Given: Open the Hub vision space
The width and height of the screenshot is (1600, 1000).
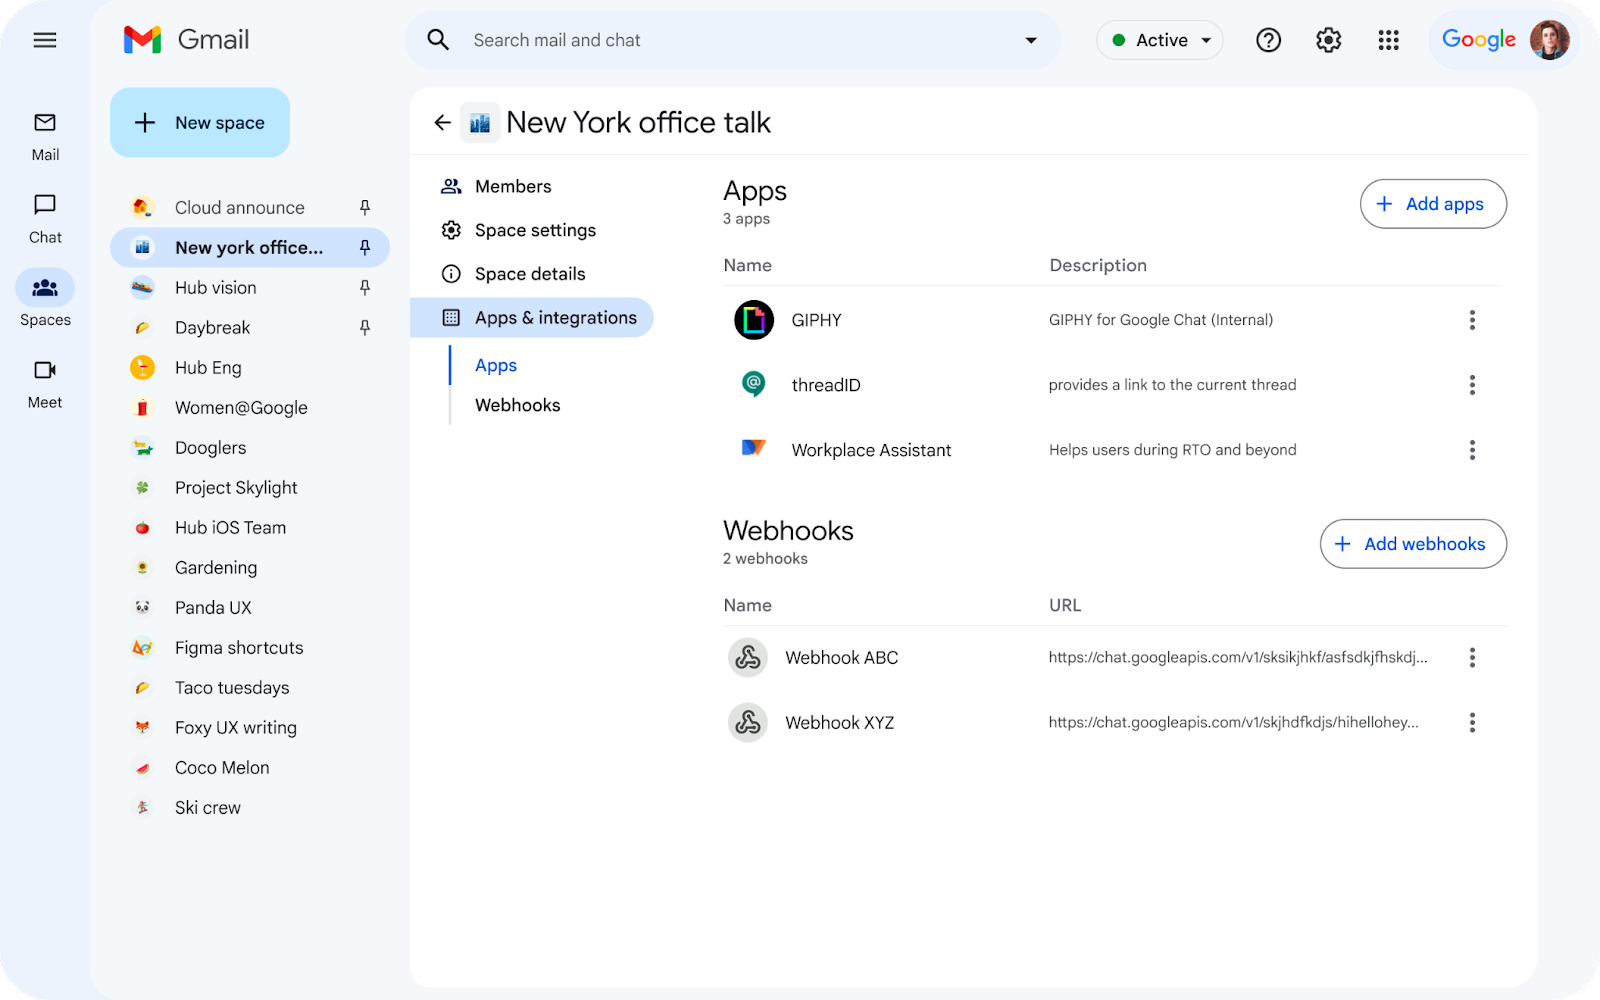Looking at the screenshot, I should tap(250, 287).
